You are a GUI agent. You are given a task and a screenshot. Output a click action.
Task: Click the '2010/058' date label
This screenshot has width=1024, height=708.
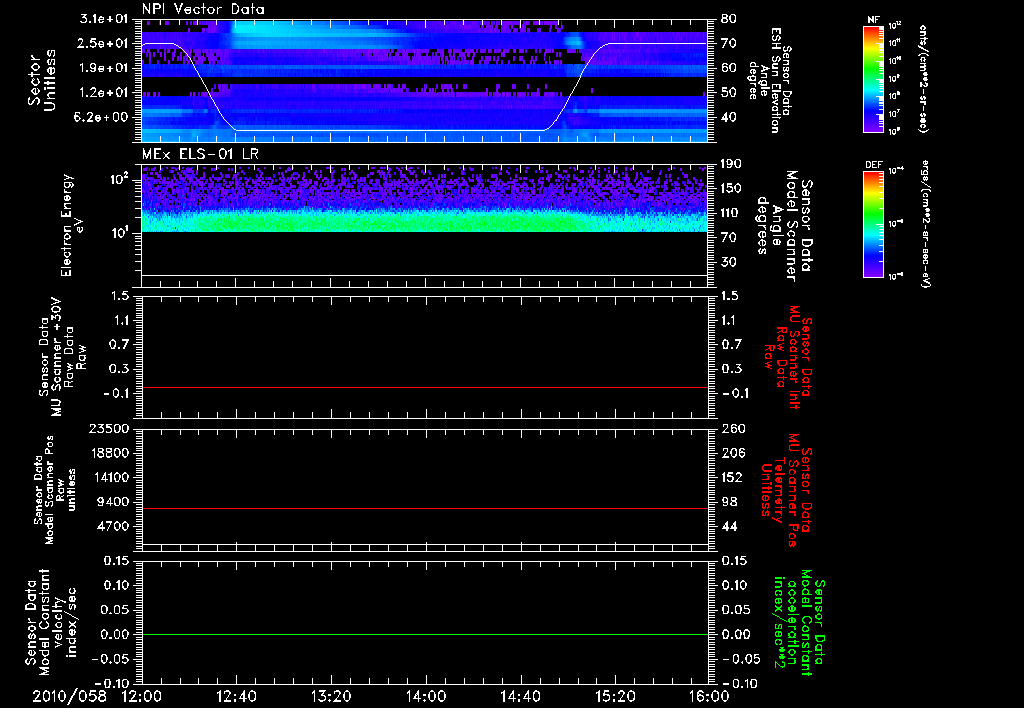pos(69,696)
